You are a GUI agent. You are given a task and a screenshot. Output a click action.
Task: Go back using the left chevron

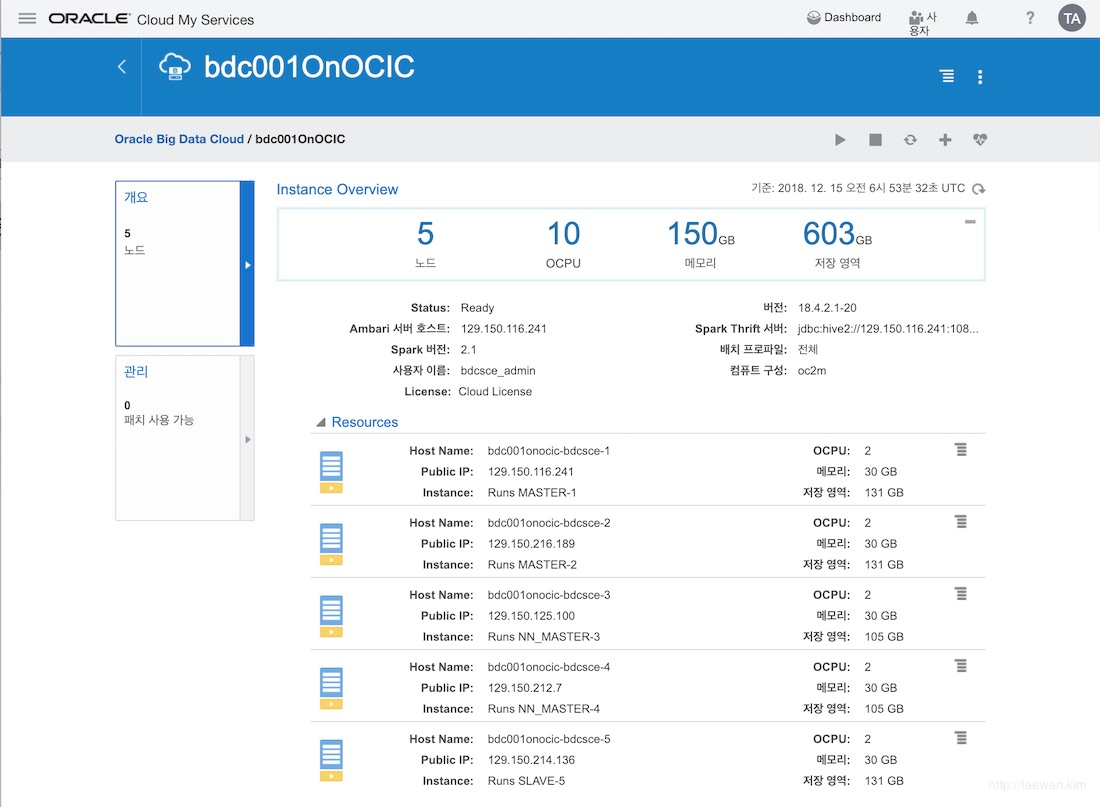click(x=121, y=67)
